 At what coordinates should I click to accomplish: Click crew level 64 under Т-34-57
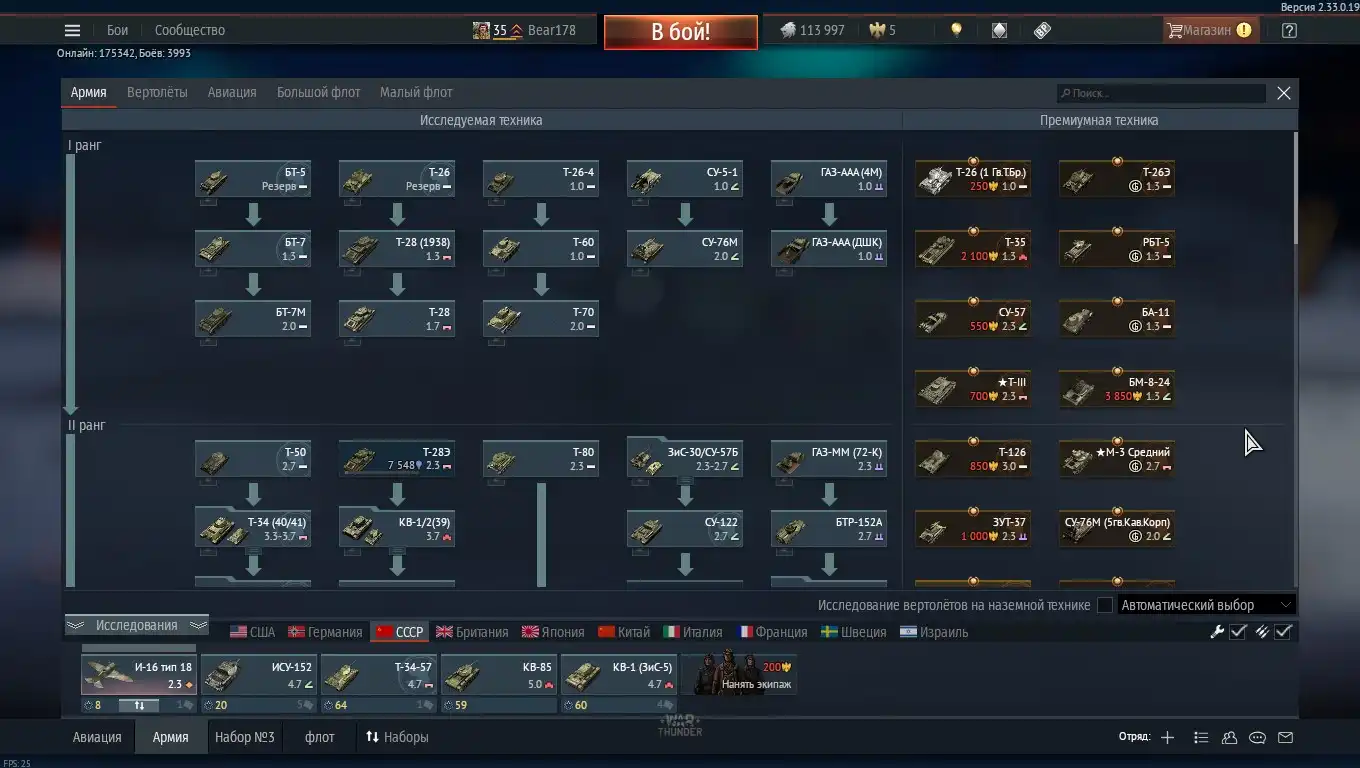coord(335,705)
